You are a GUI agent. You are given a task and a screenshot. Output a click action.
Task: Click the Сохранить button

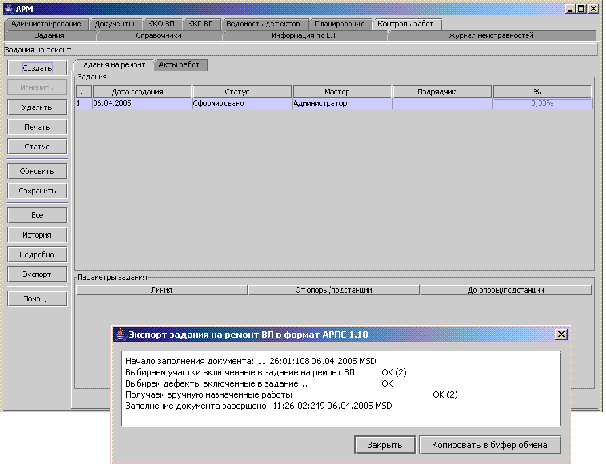pos(37,191)
